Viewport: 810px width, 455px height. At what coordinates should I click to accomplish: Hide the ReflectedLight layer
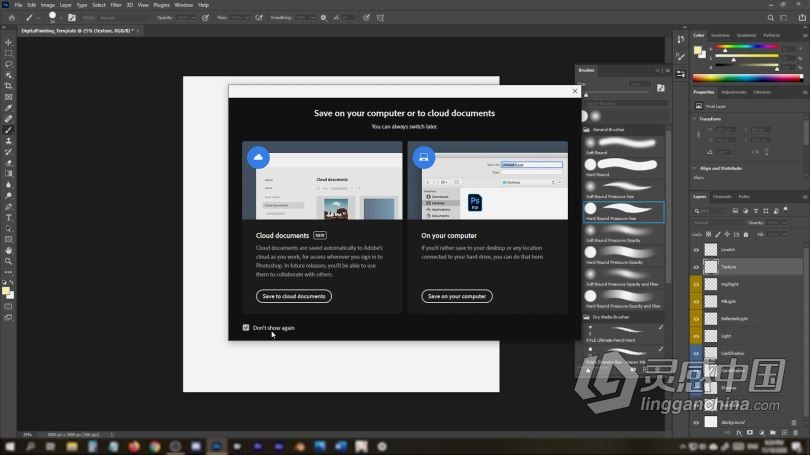coord(696,319)
